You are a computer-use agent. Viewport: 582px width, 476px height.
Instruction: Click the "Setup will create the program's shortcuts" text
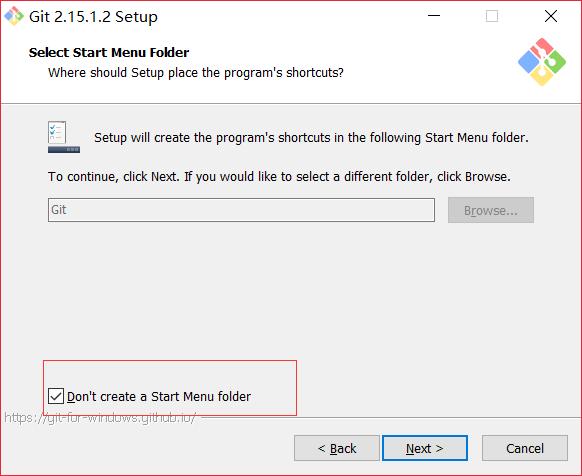tap(311, 138)
